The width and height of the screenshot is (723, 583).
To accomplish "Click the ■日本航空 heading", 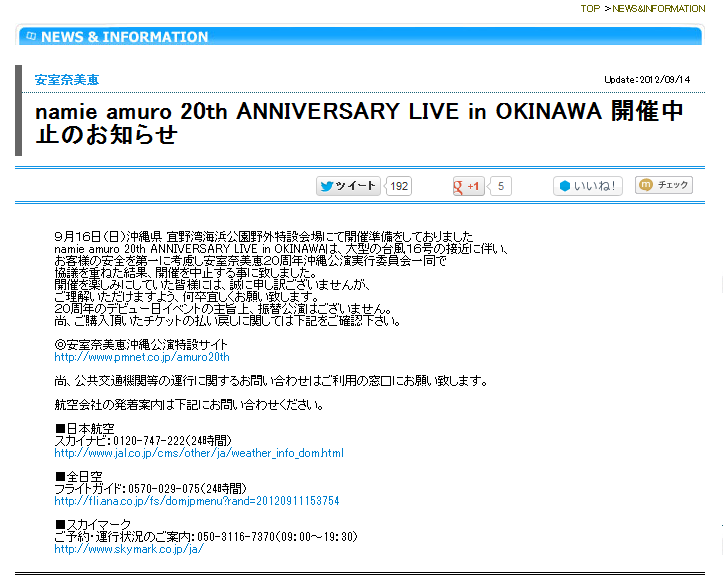I will tap(84, 428).
